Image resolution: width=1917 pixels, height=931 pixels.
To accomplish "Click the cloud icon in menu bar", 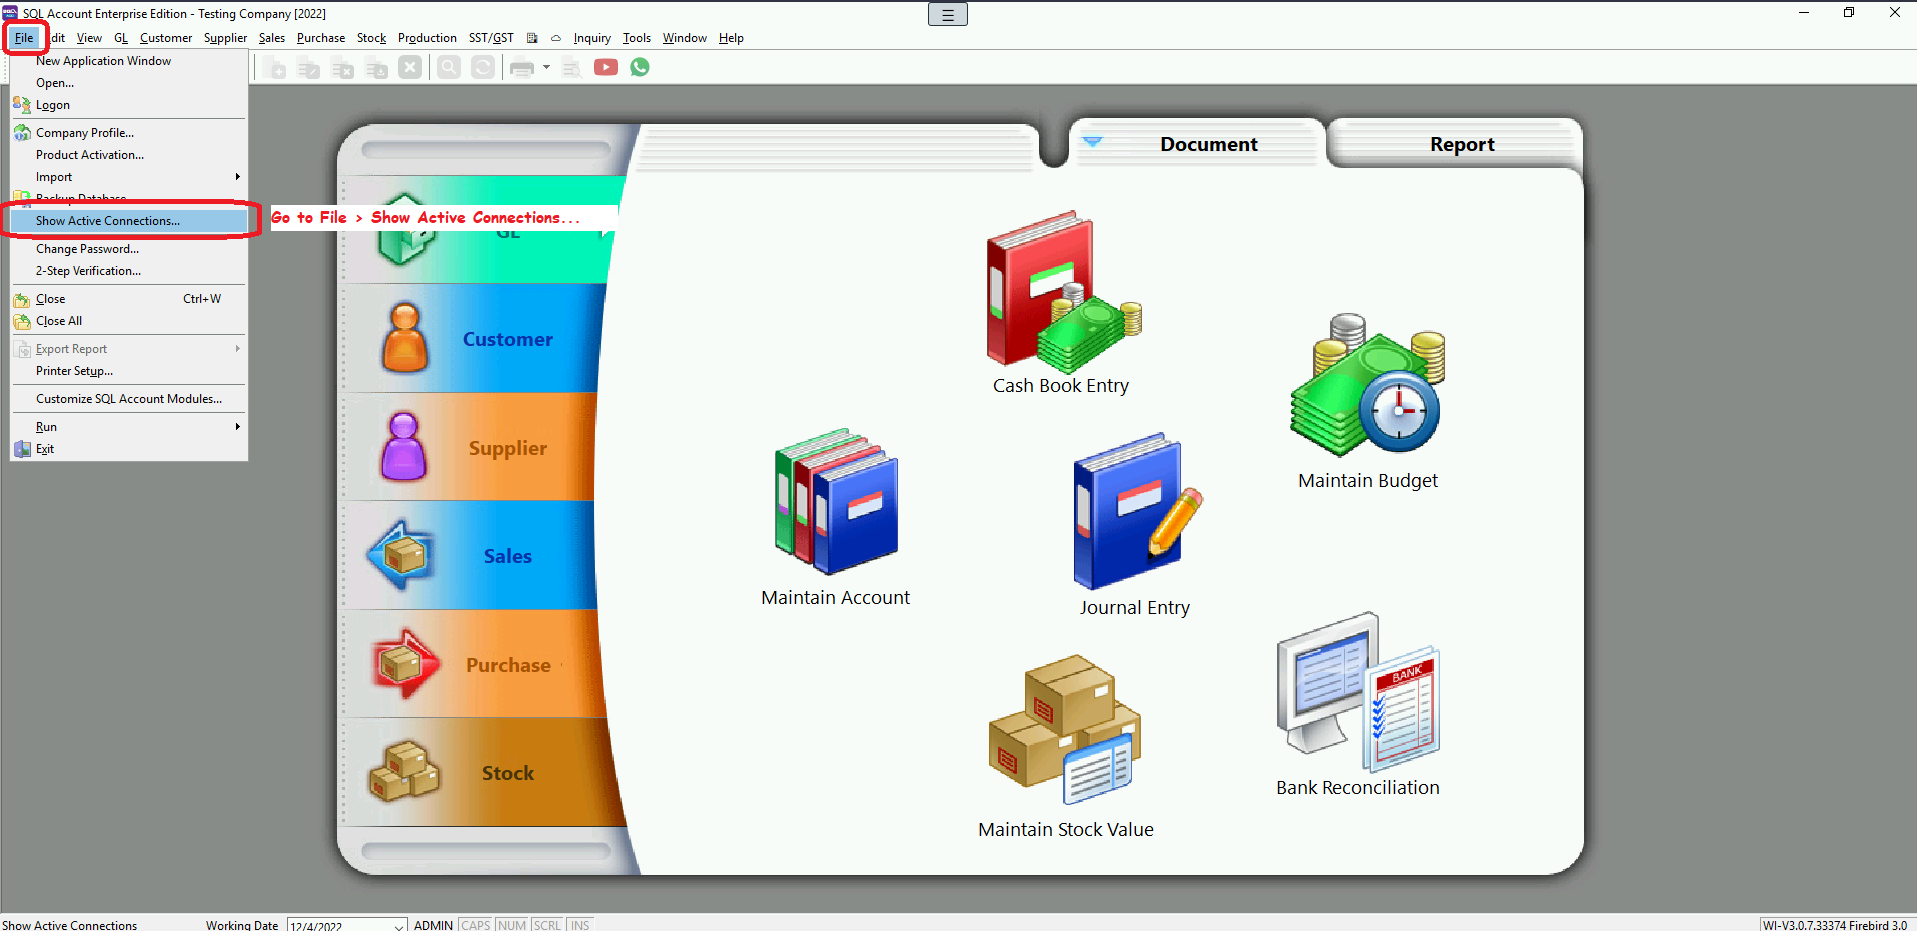I will tap(556, 38).
